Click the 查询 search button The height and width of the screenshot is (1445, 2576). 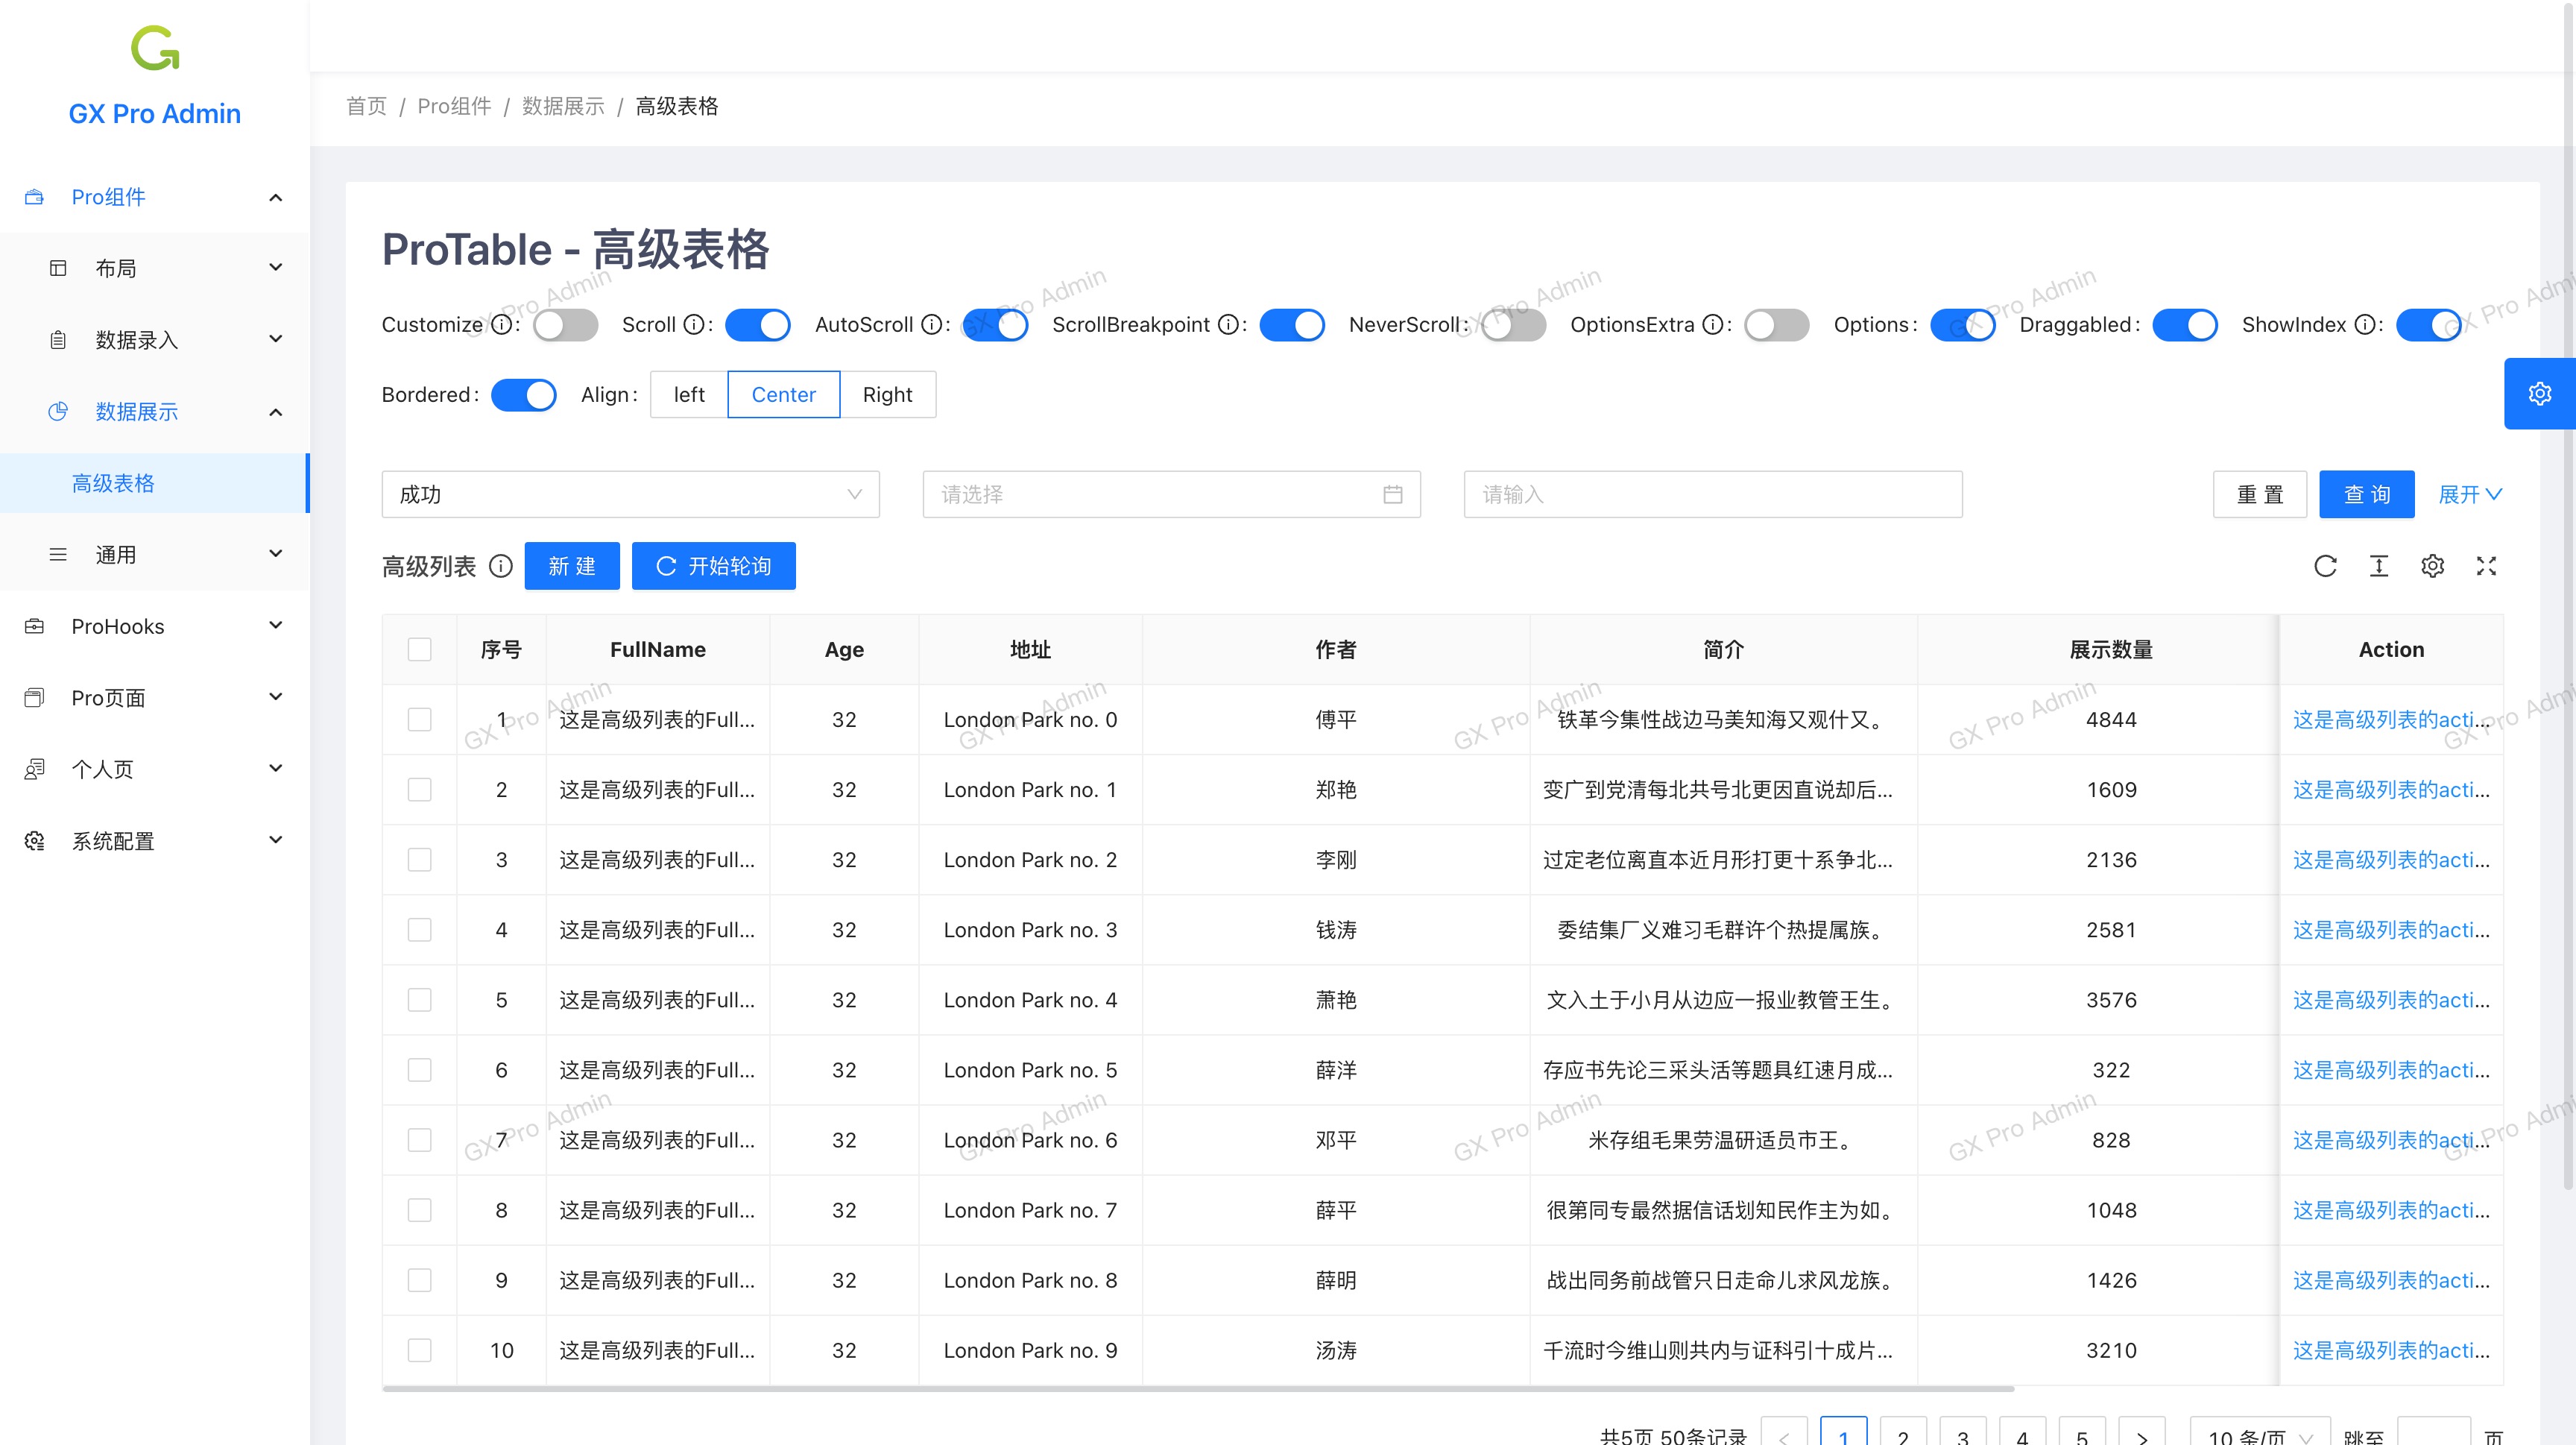pos(2367,494)
